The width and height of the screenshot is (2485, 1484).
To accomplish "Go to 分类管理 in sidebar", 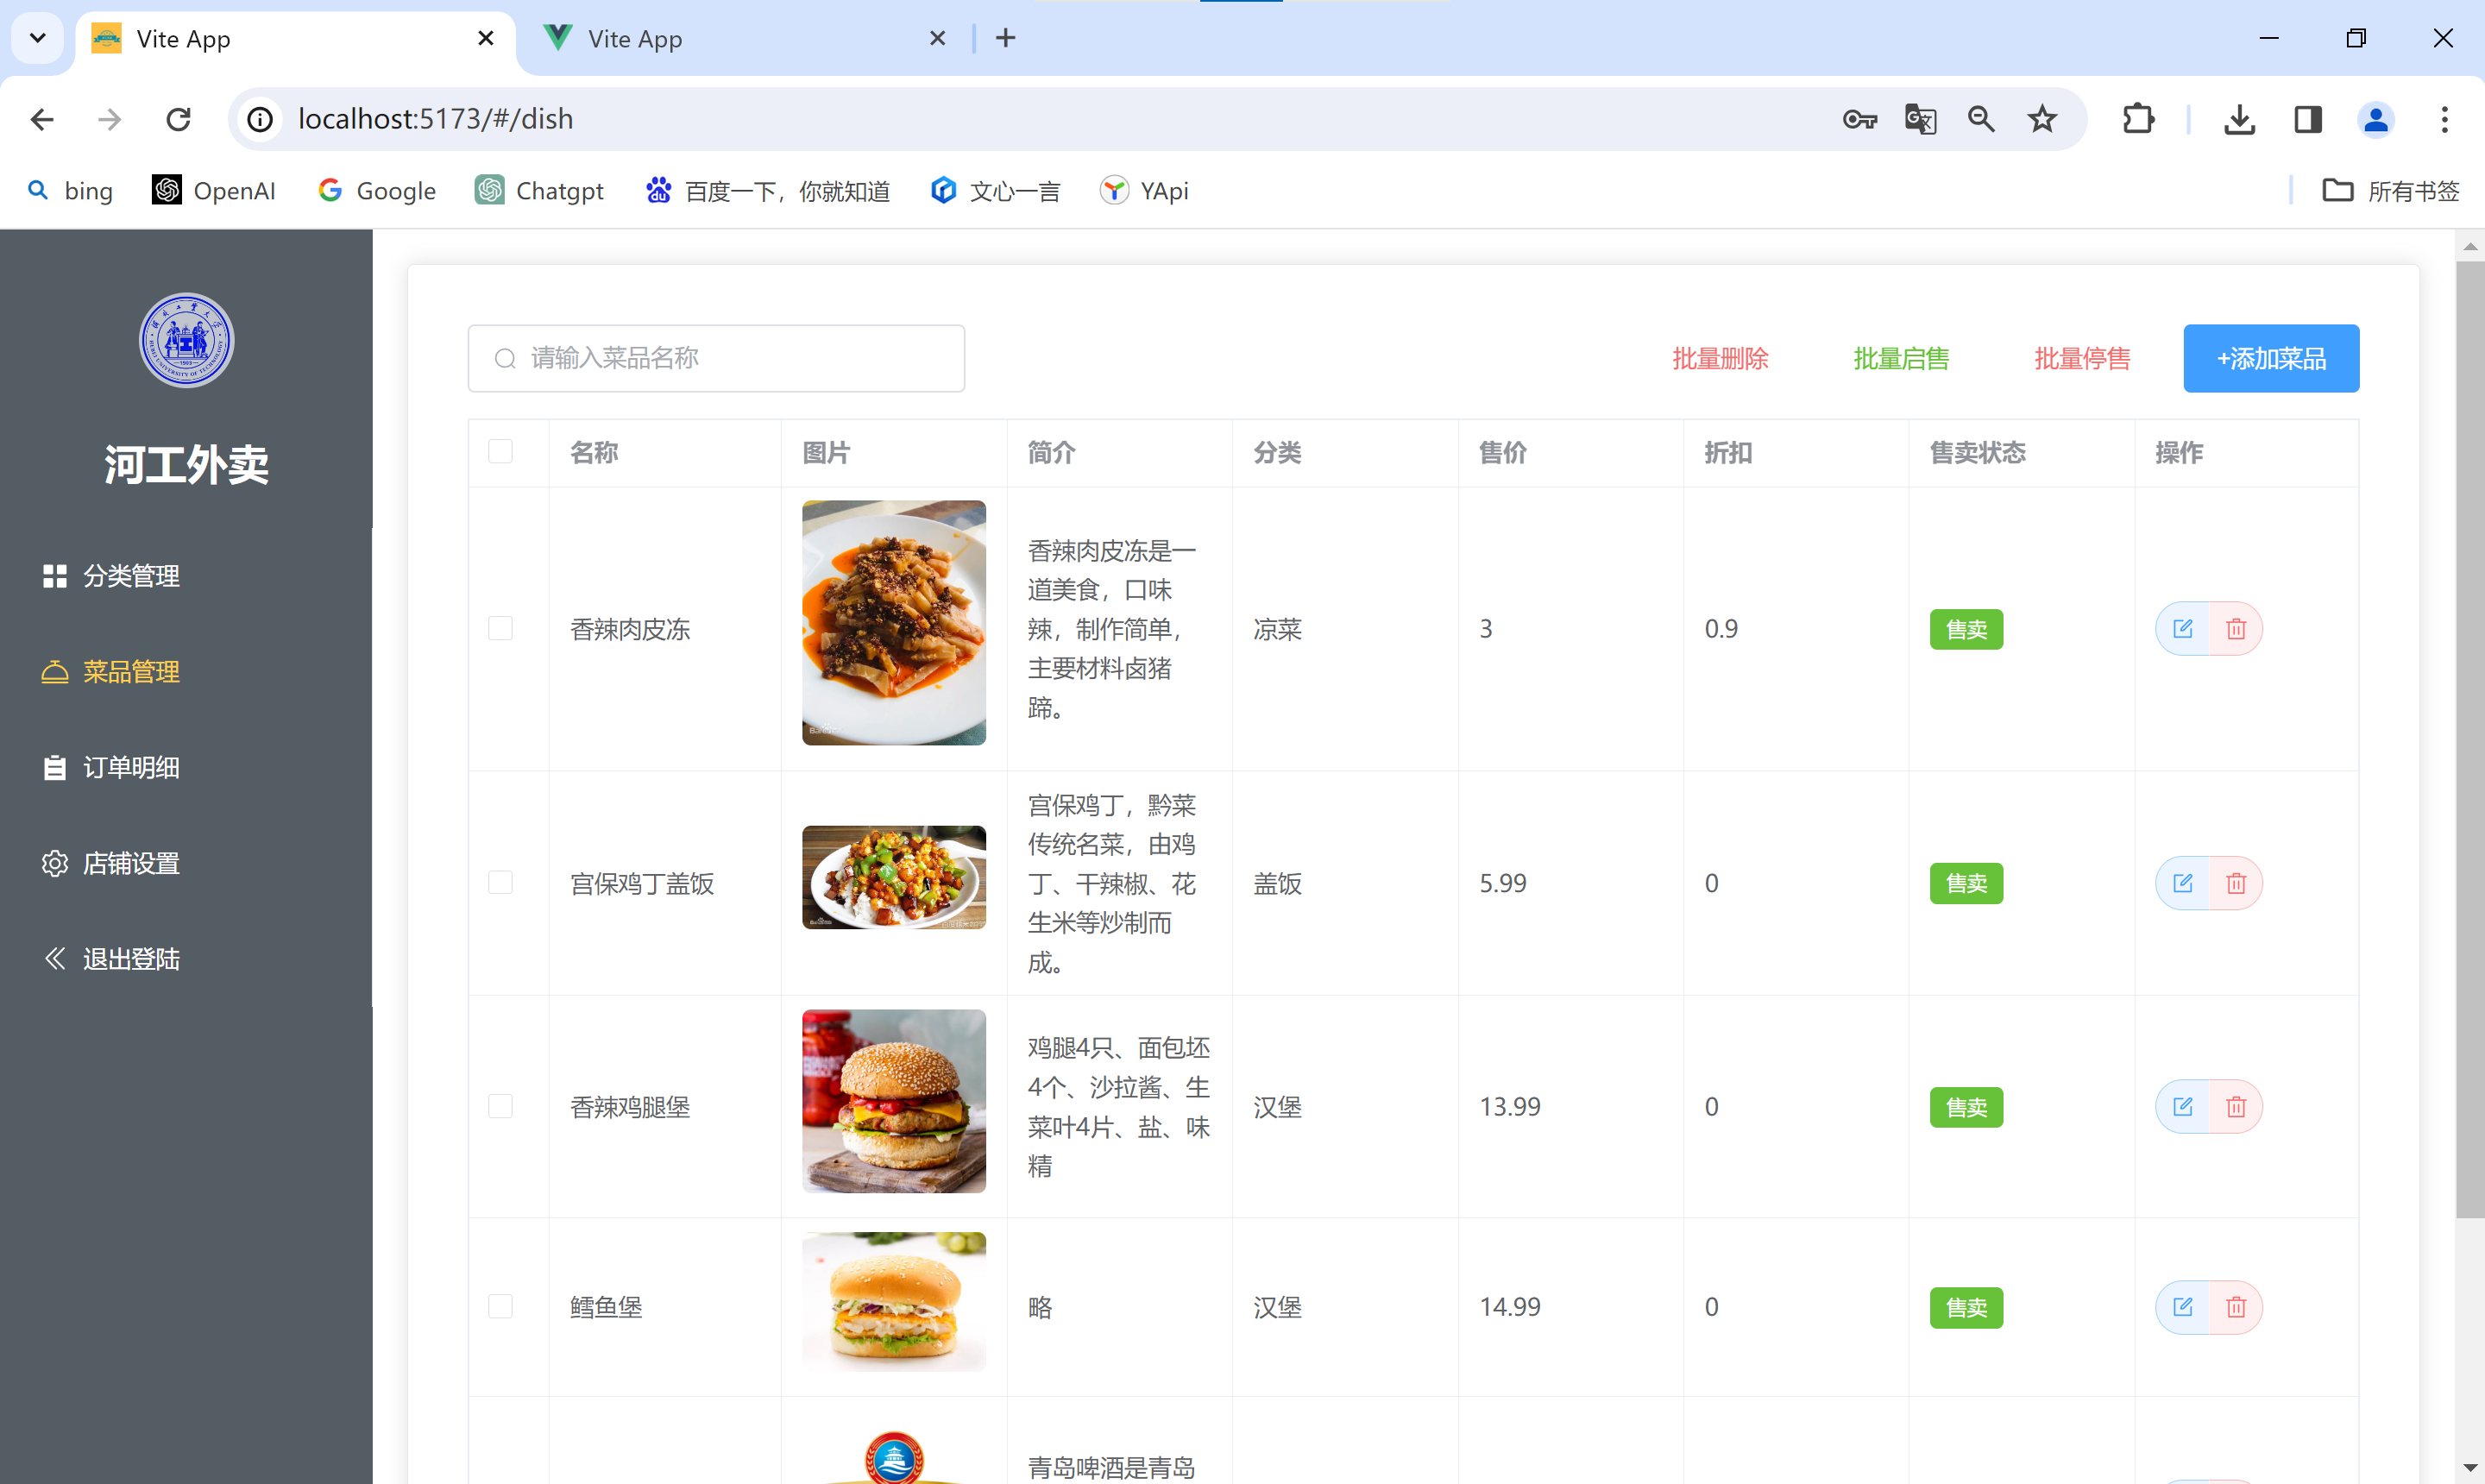I will 130,576.
